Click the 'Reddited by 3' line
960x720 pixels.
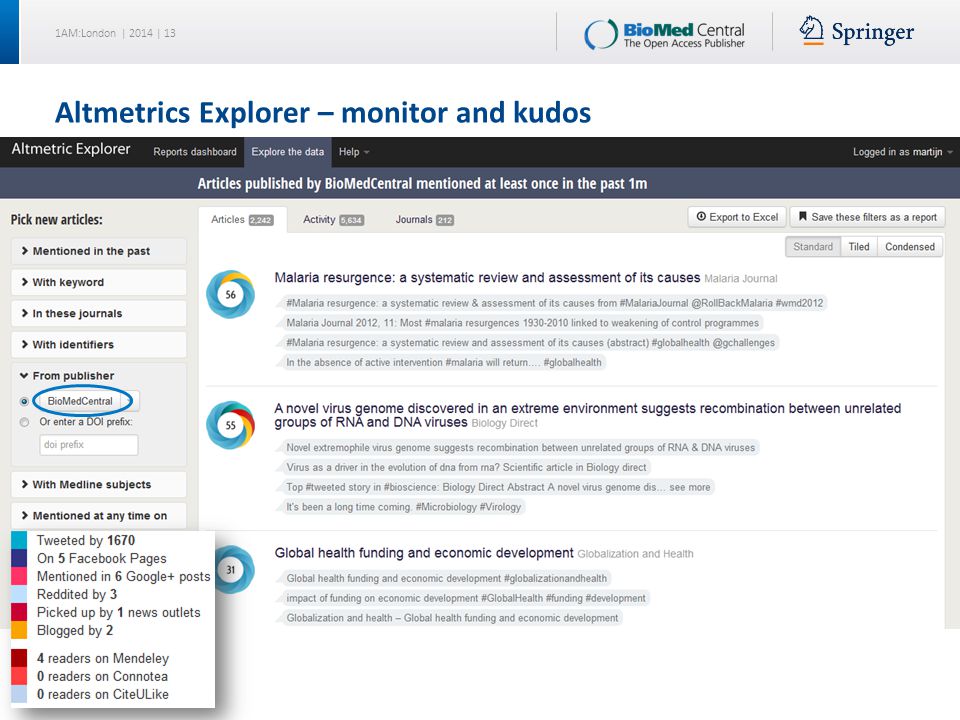click(x=77, y=594)
